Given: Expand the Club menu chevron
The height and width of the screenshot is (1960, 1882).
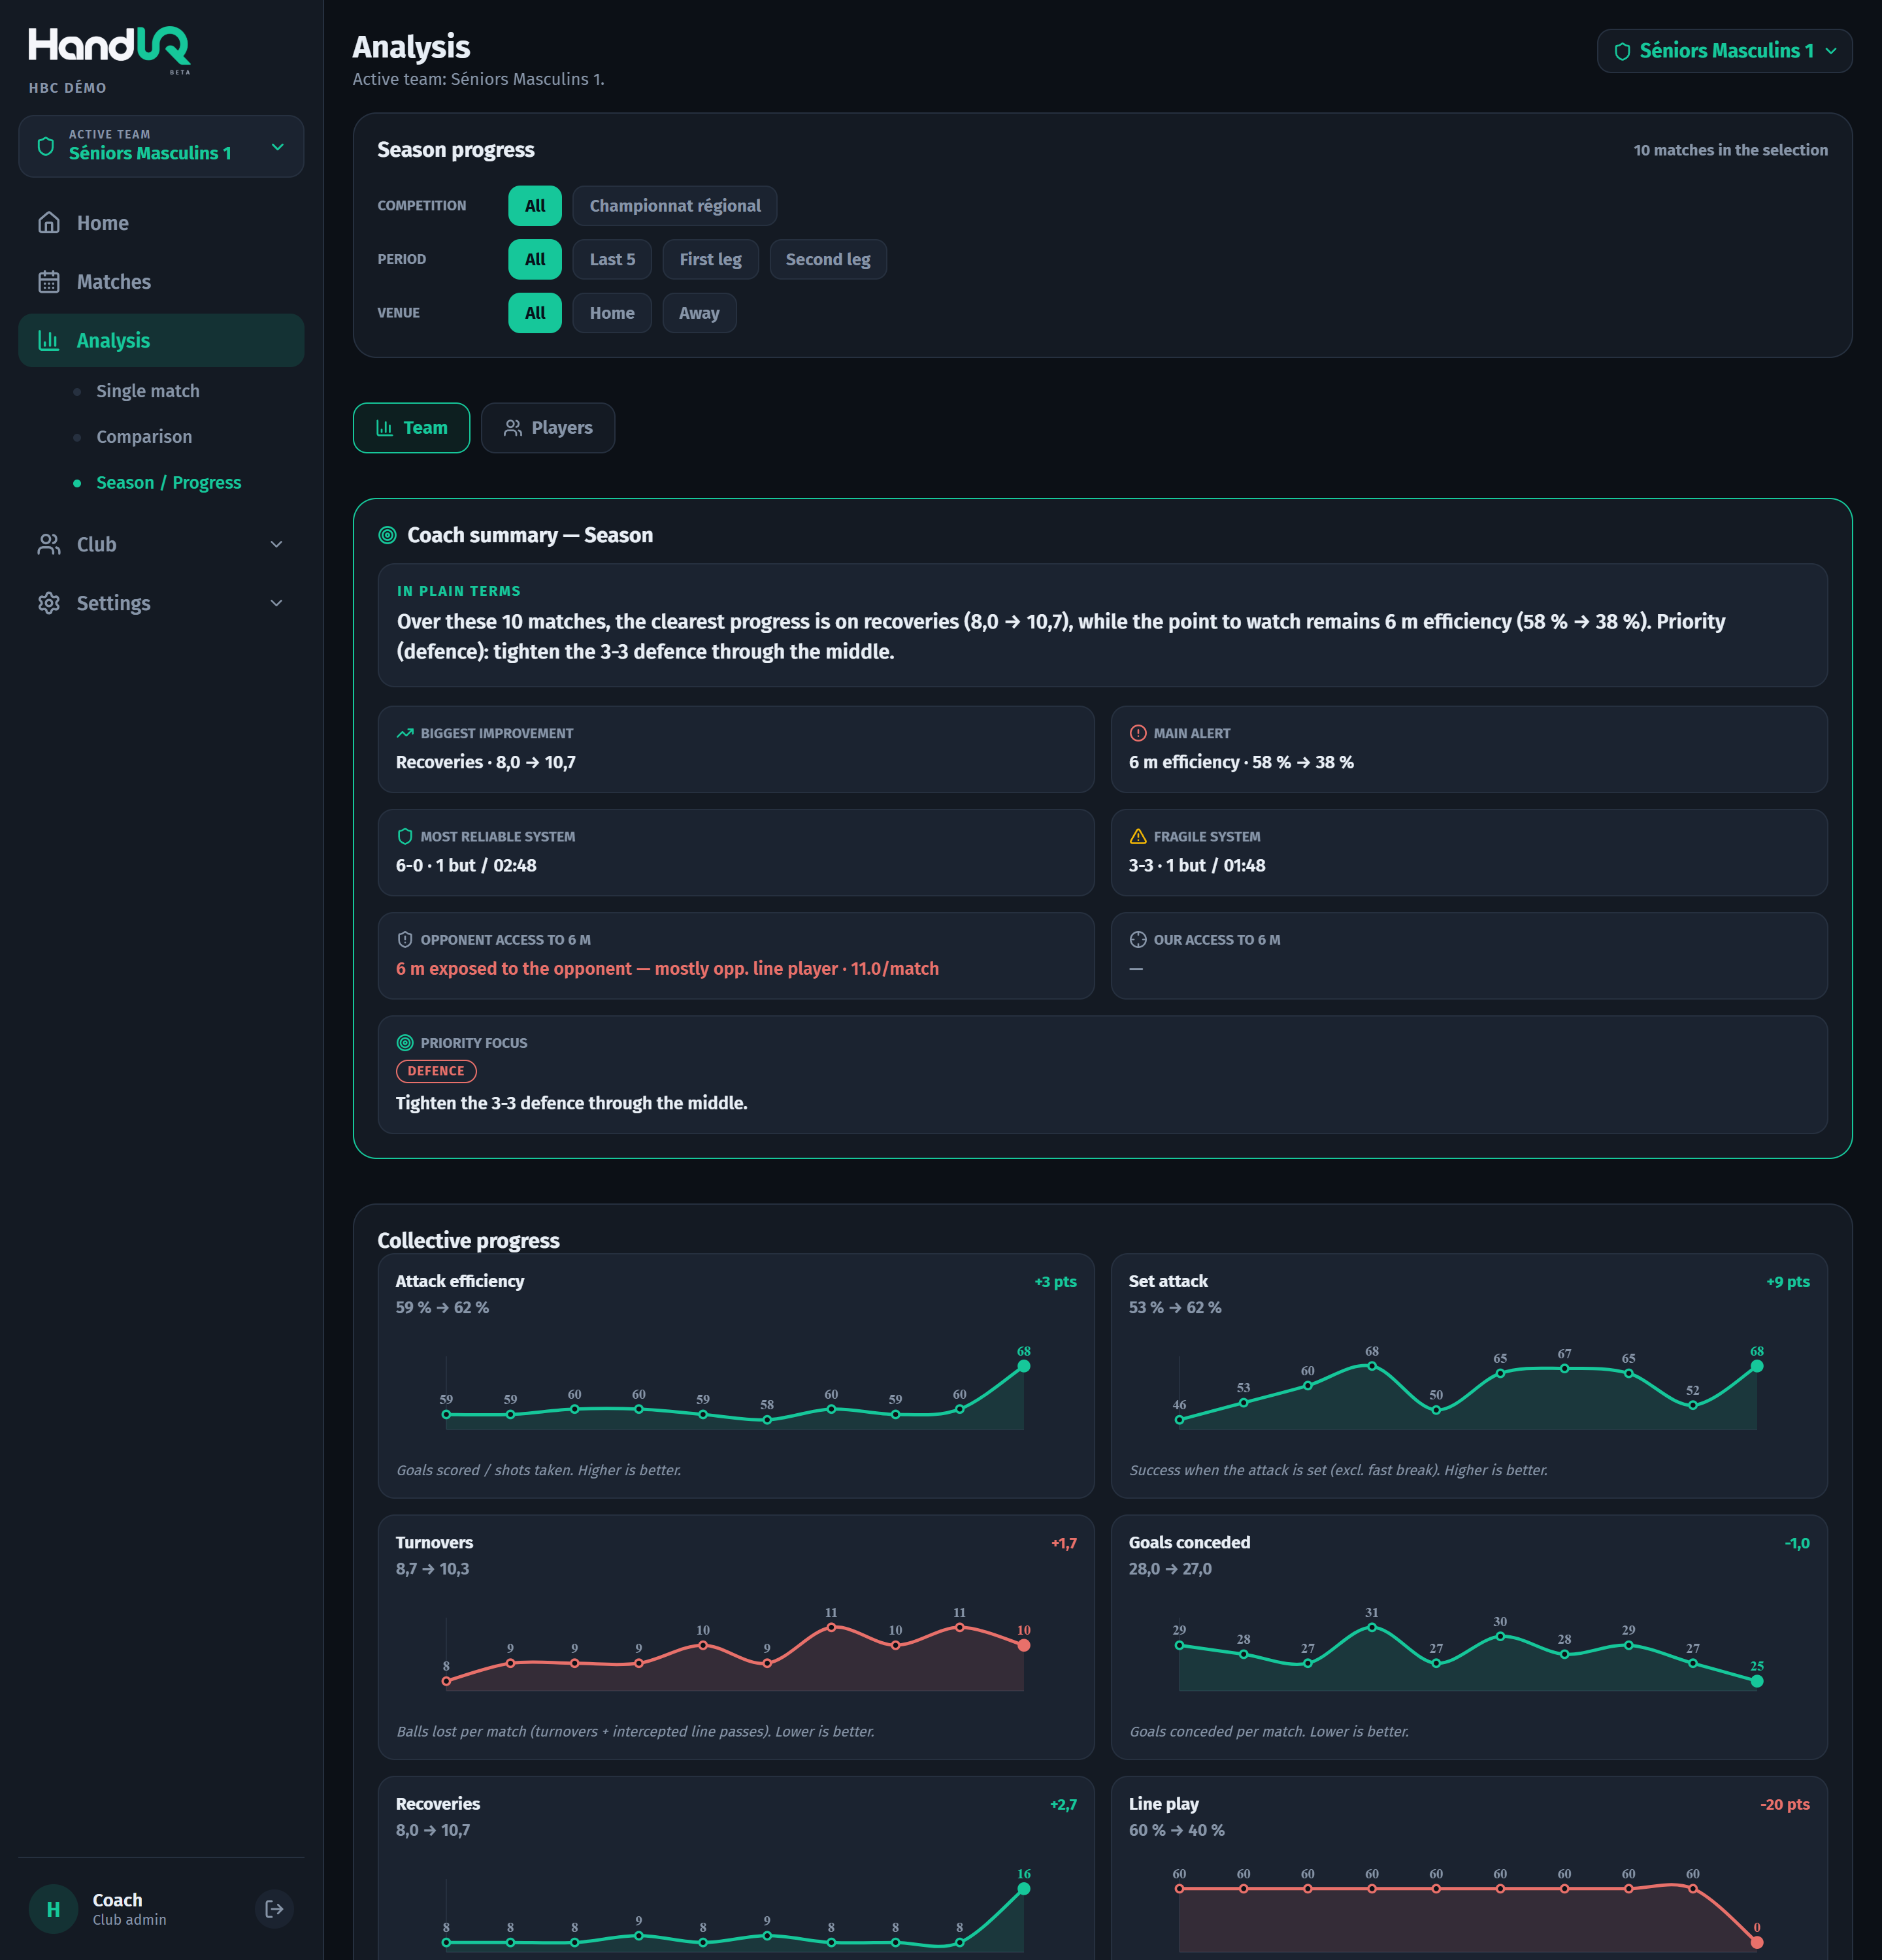Looking at the screenshot, I should click(277, 545).
